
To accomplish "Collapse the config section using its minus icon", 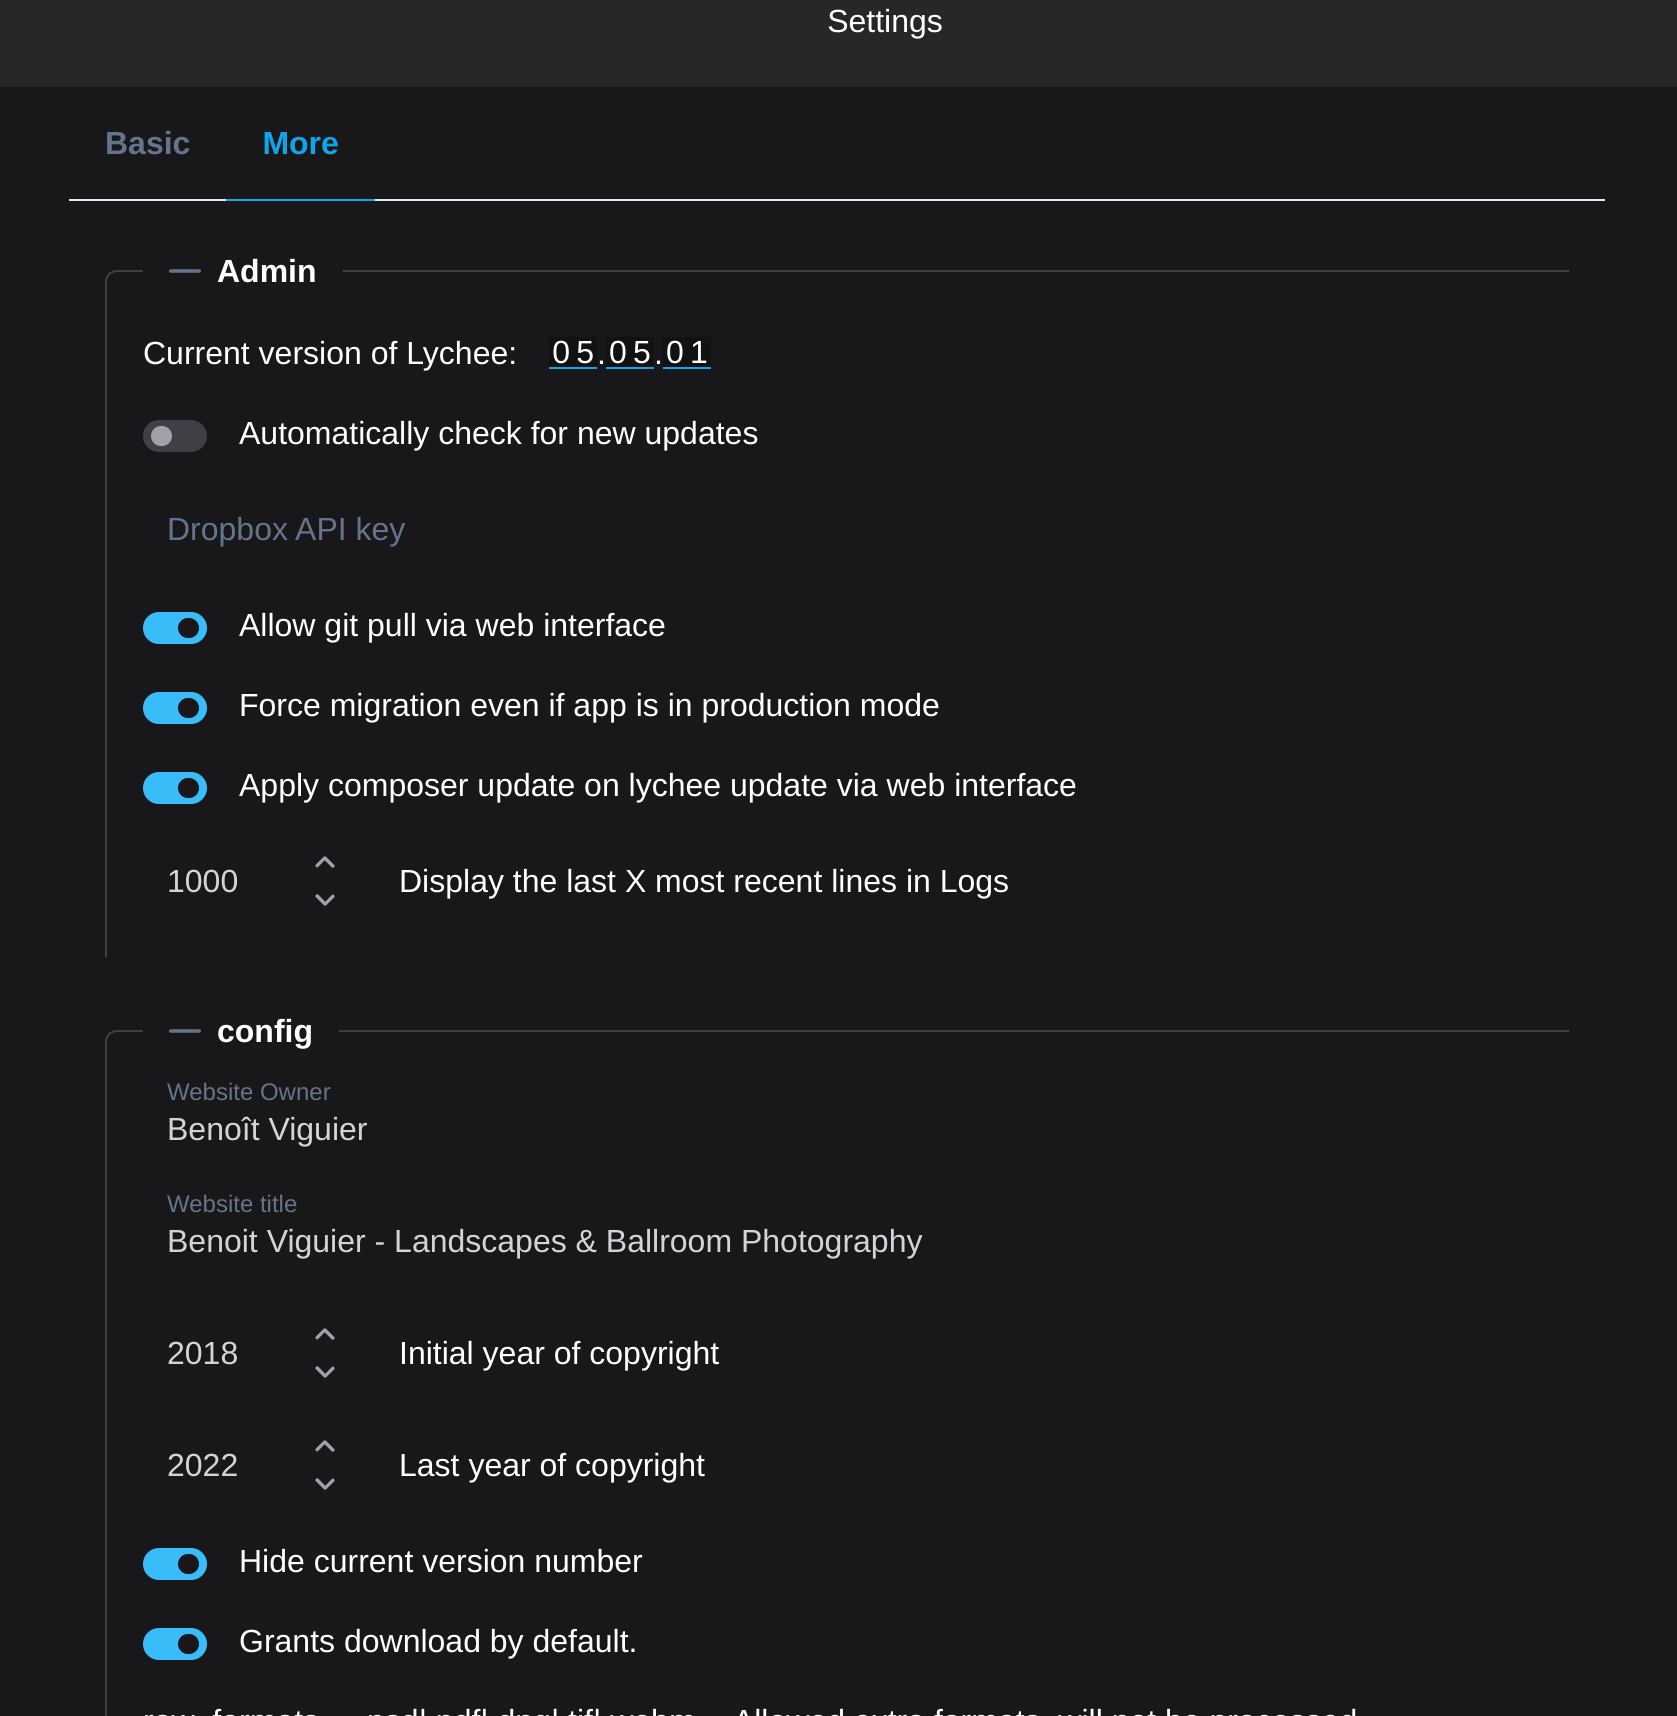I will [x=185, y=1031].
